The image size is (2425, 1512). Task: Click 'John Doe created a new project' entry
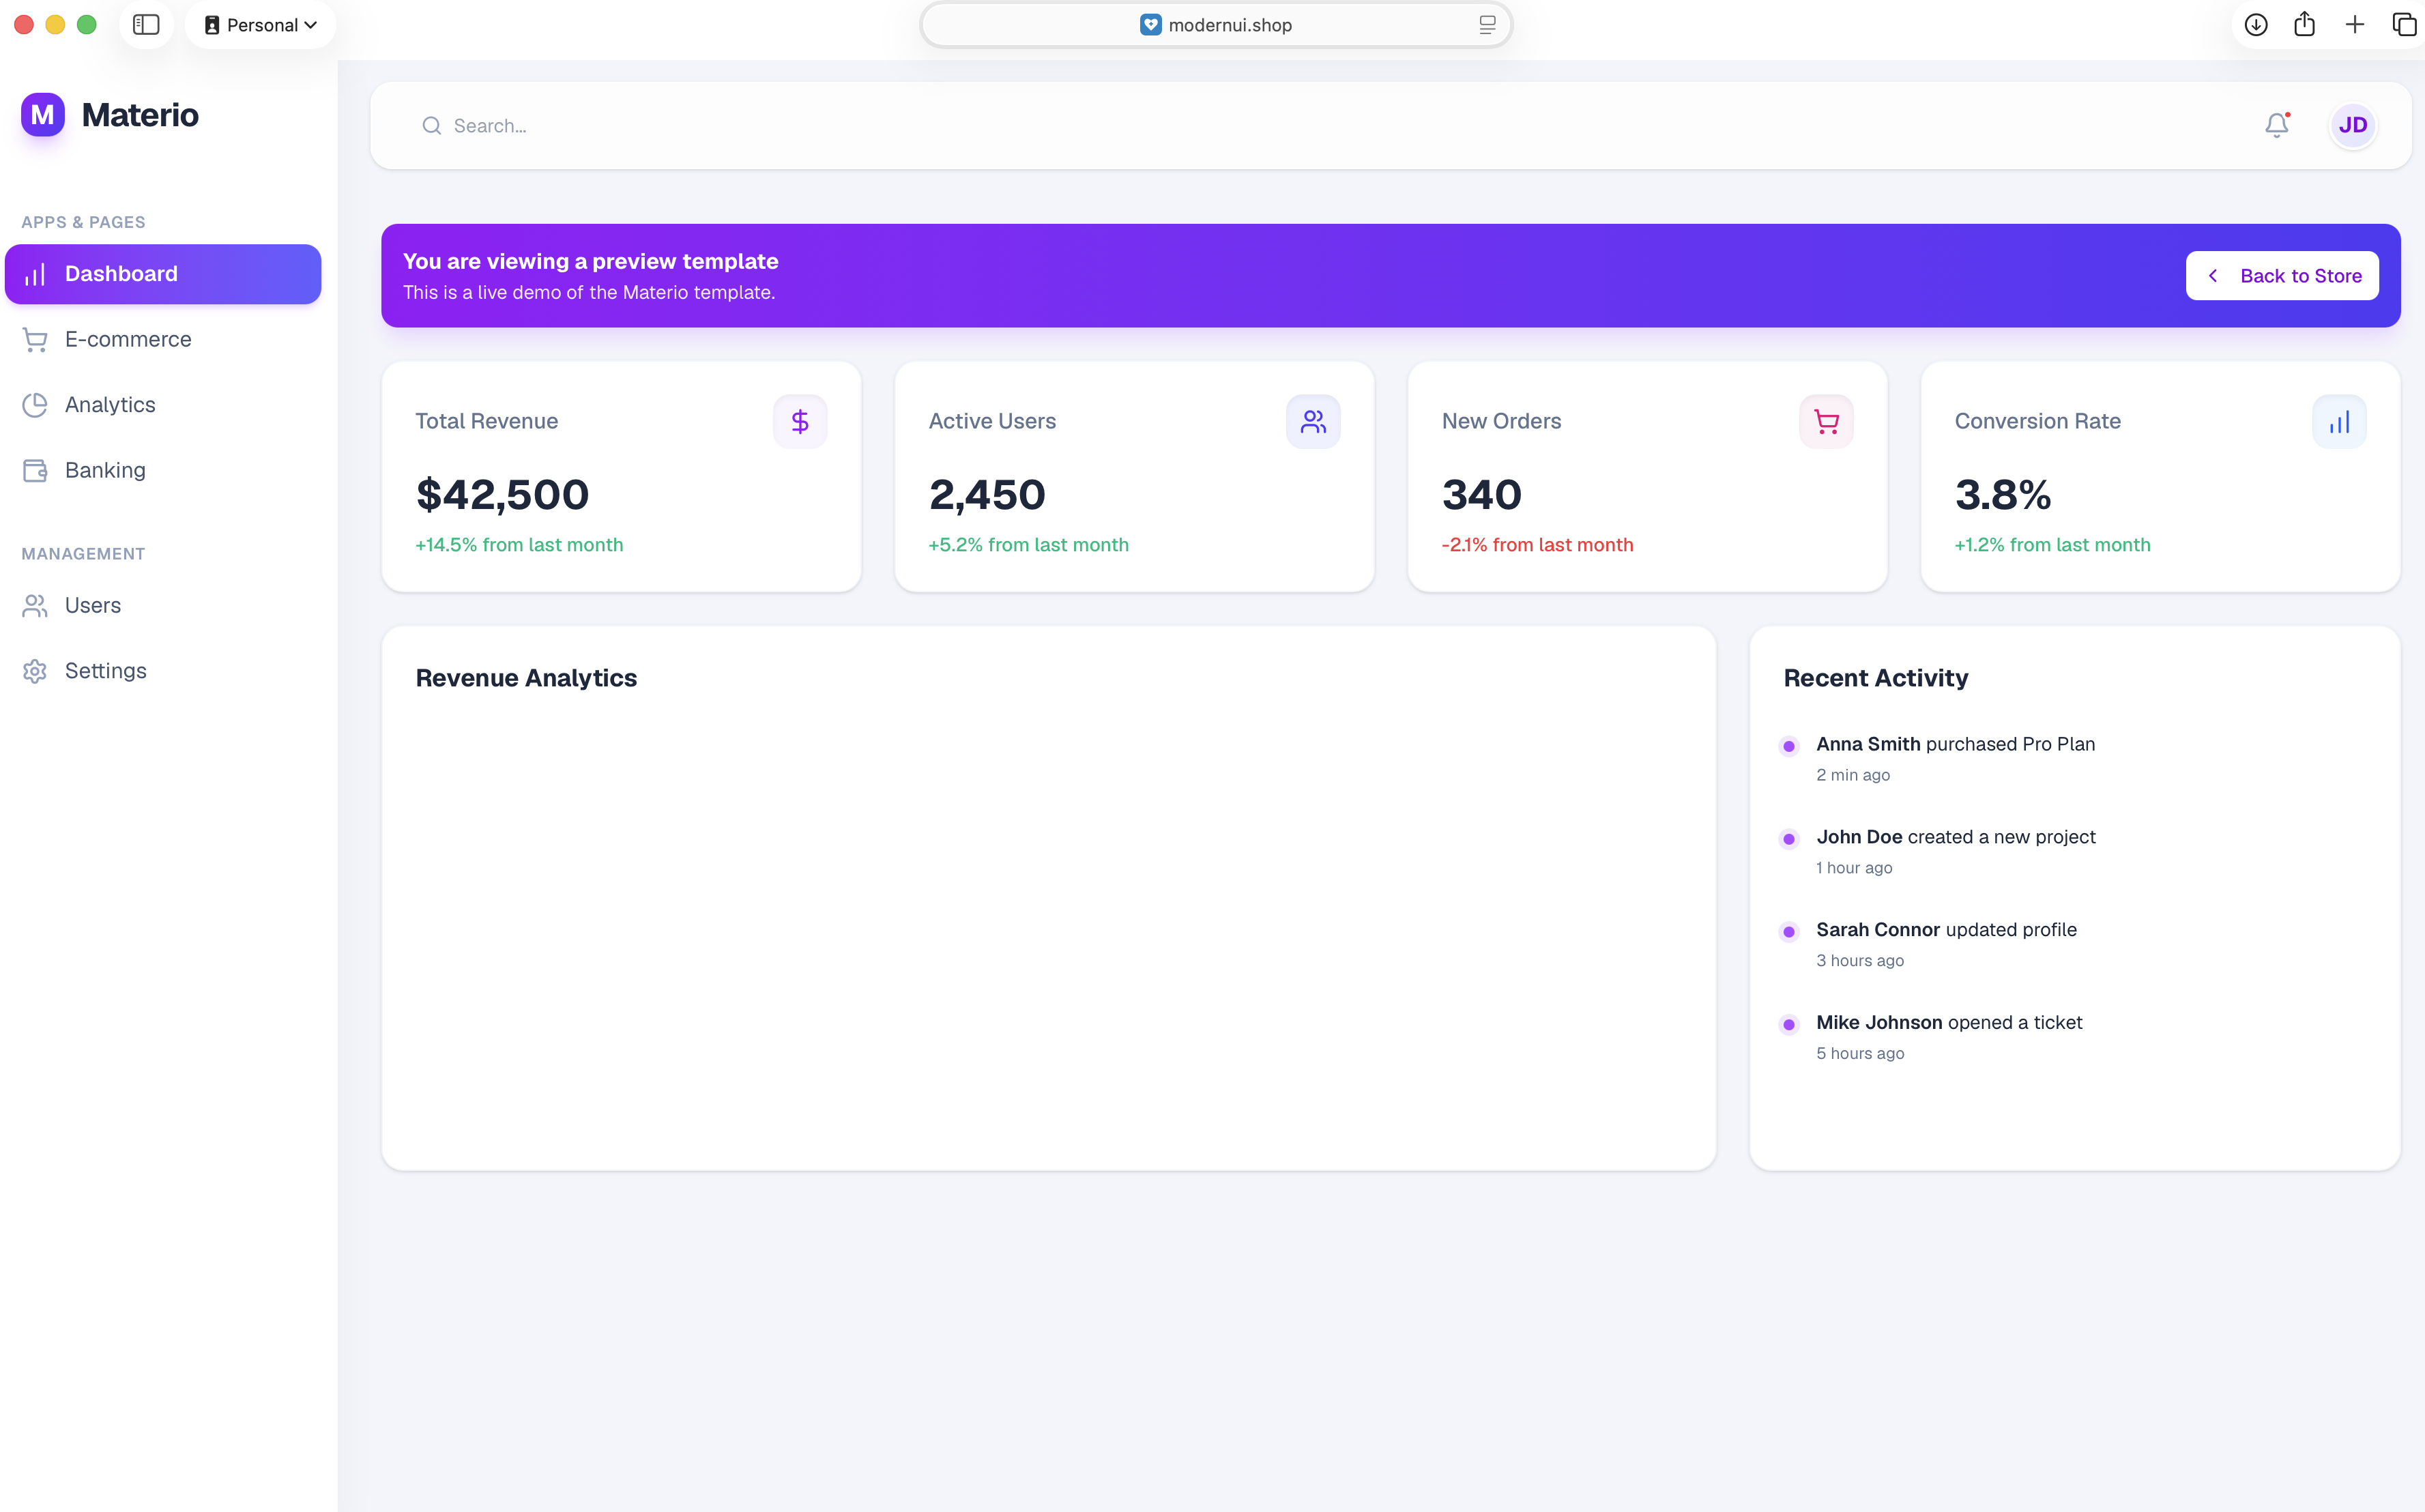click(x=1955, y=837)
